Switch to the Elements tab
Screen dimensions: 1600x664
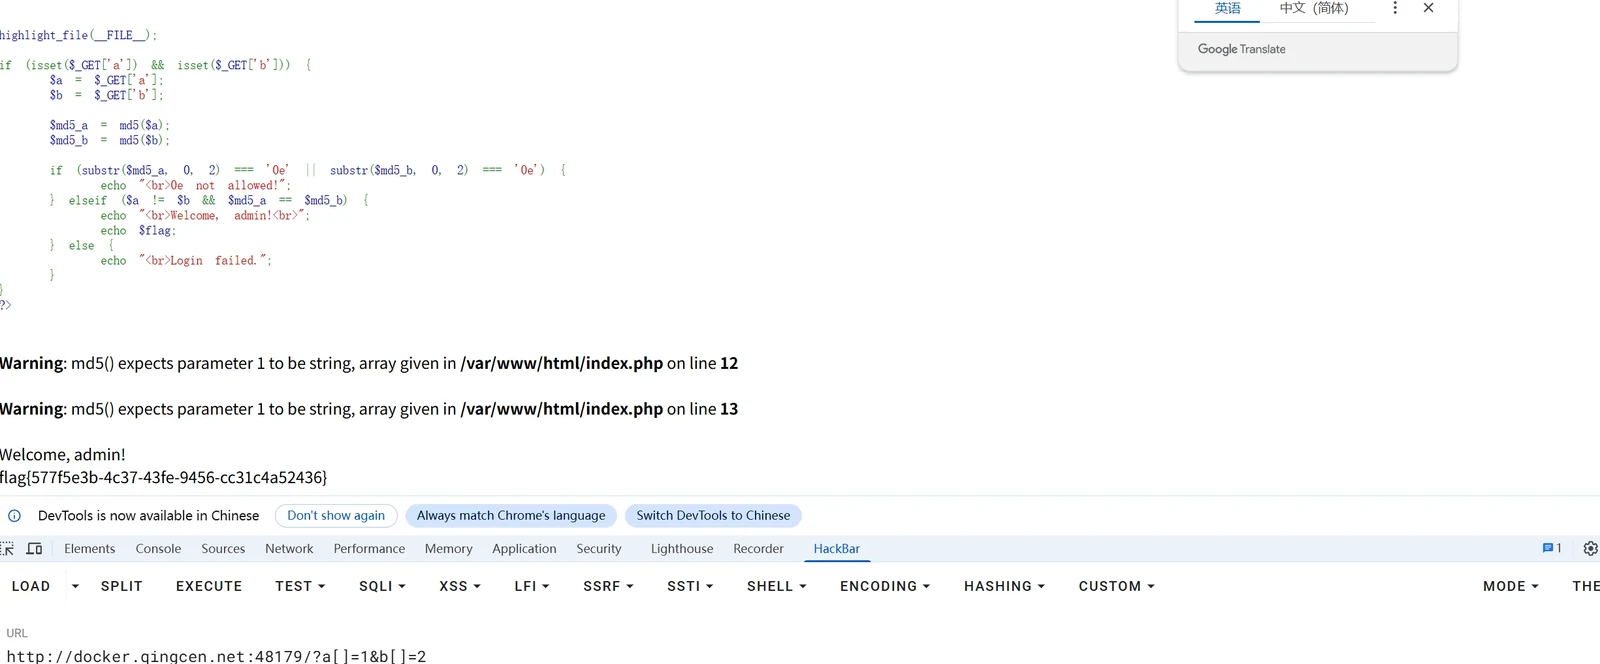tap(90, 549)
